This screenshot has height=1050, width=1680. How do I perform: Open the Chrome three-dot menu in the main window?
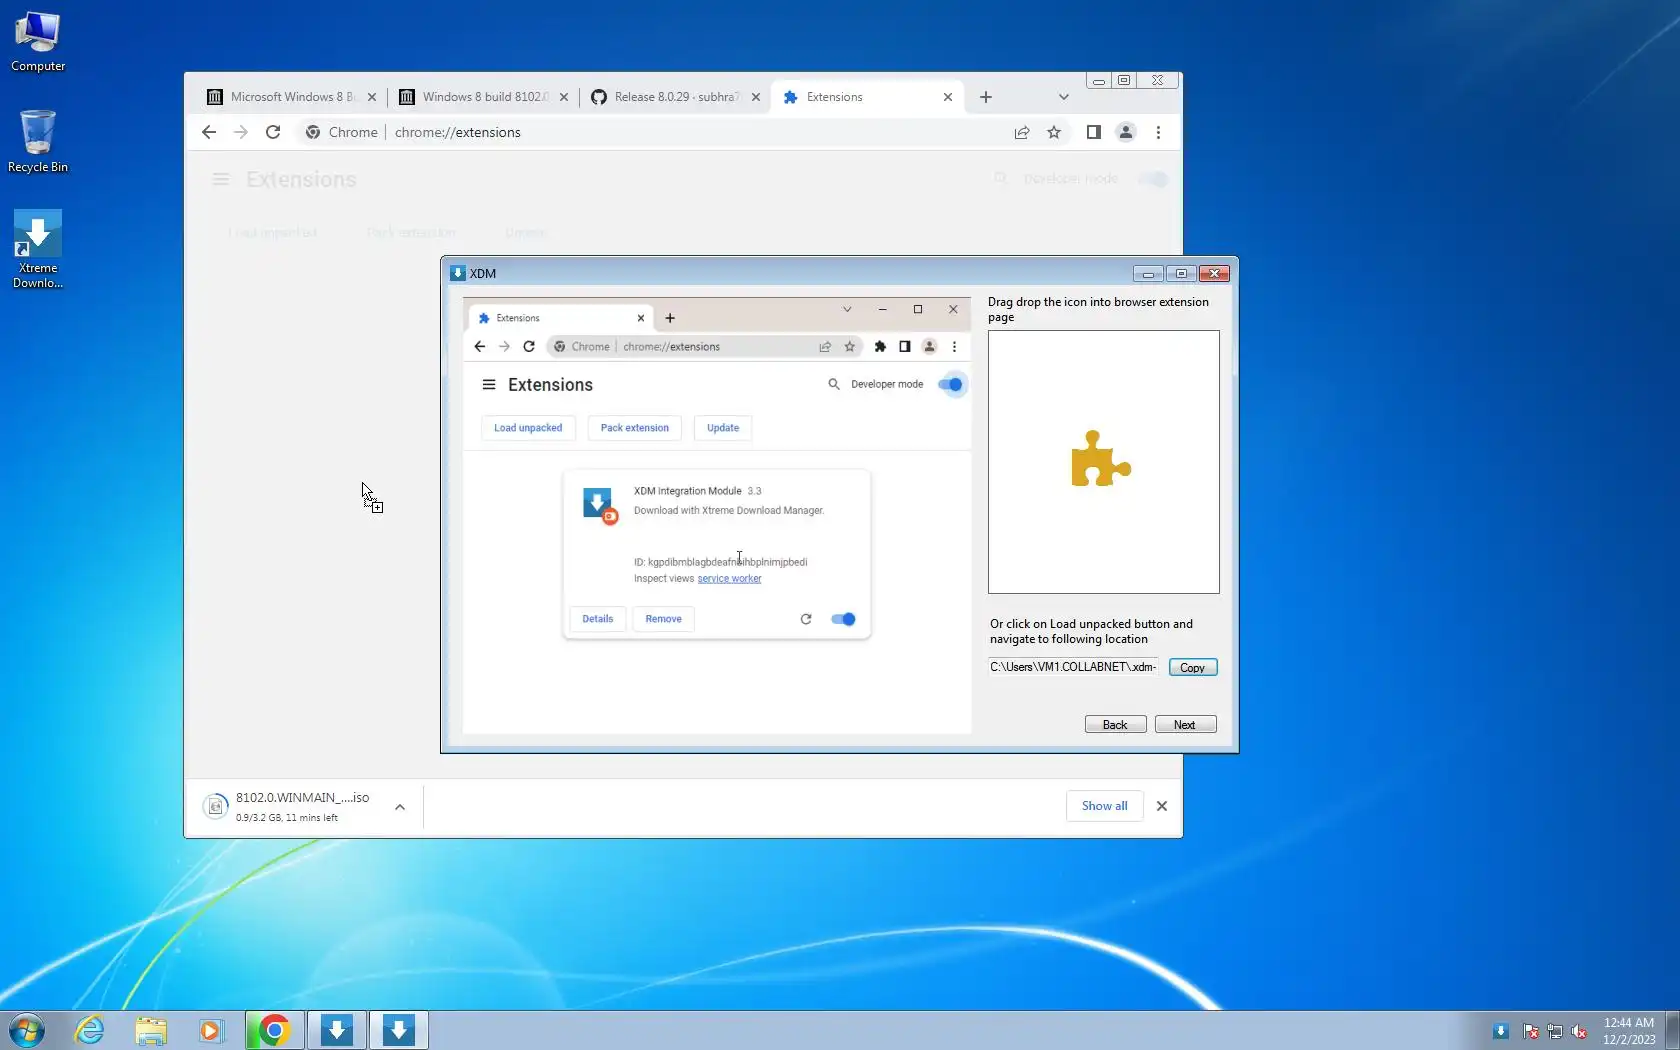1158,132
